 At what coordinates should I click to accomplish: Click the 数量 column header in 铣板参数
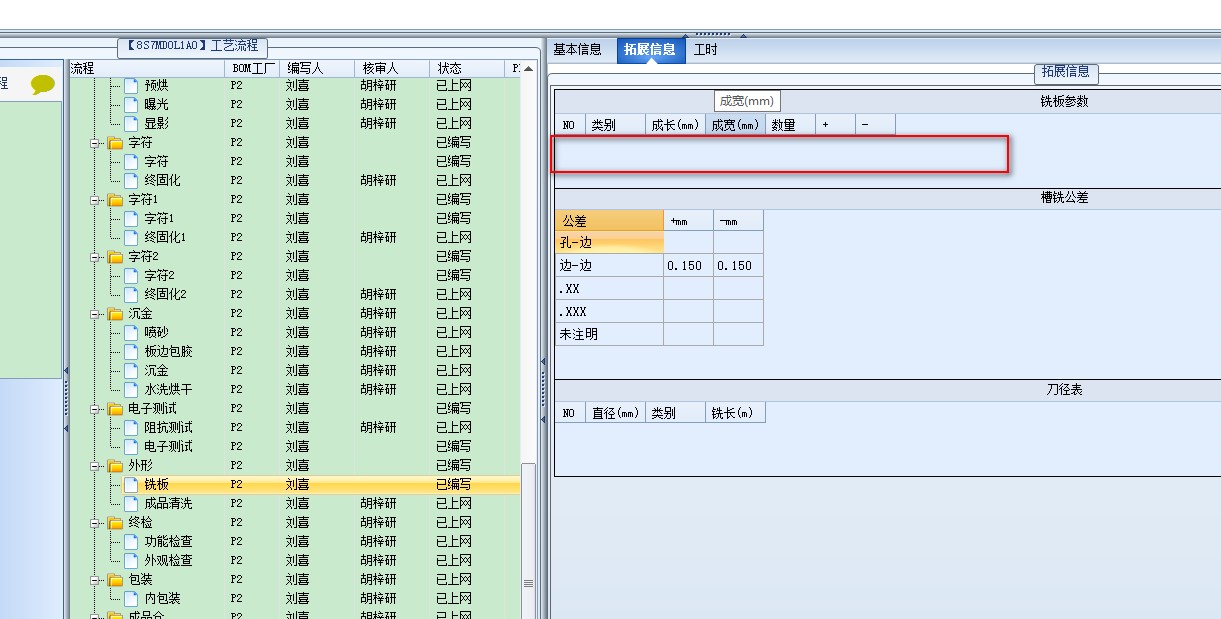[x=790, y=125]
